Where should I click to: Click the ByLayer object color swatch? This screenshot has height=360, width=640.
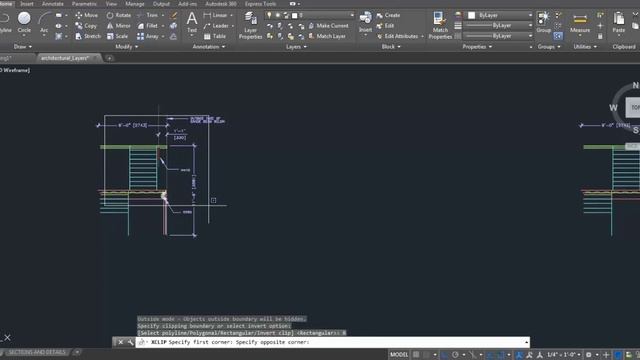471,15
